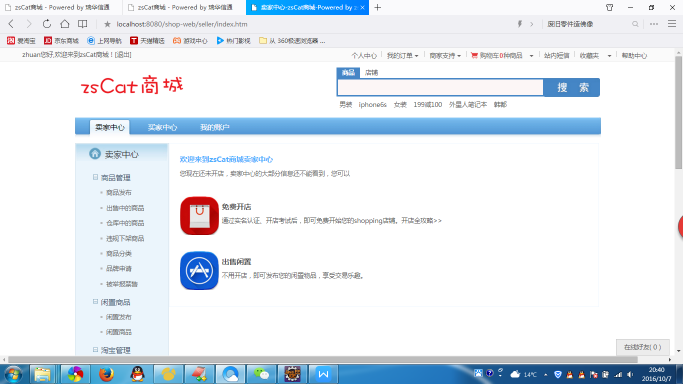The width and height of the screenshot is (683, 384).
Task: Click the iphone6s hot search keyword
Action: (x=372, y=104)
